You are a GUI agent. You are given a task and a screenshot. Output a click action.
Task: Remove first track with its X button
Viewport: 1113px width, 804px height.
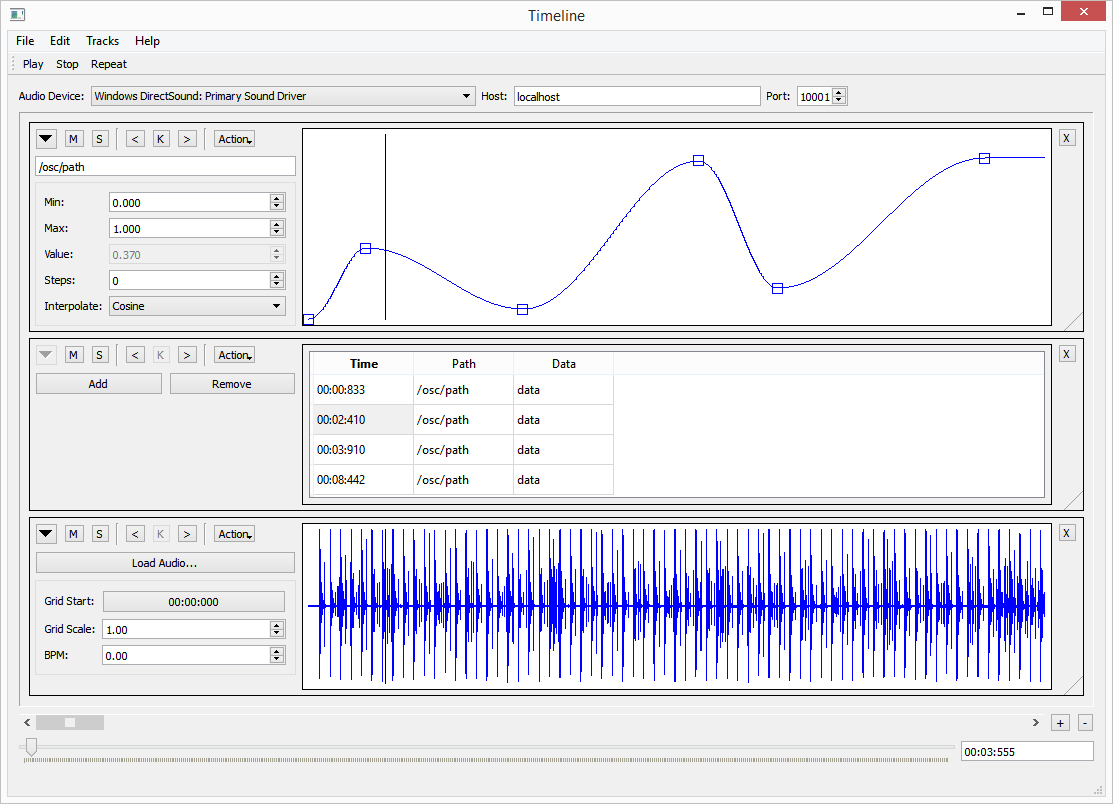tap(1067, 138)
